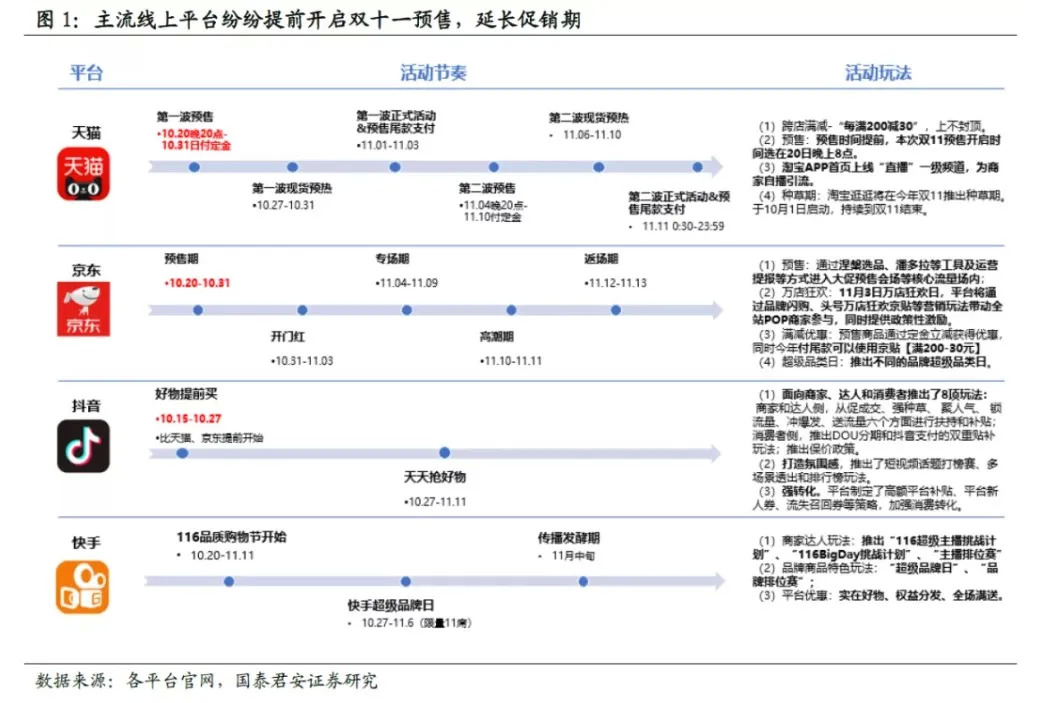The height and width of the screenshot is (703, 1048).
Task: Click the arrowhead ending Tmall's timeline
Action: pyautogui.click(x=716, y=167)
